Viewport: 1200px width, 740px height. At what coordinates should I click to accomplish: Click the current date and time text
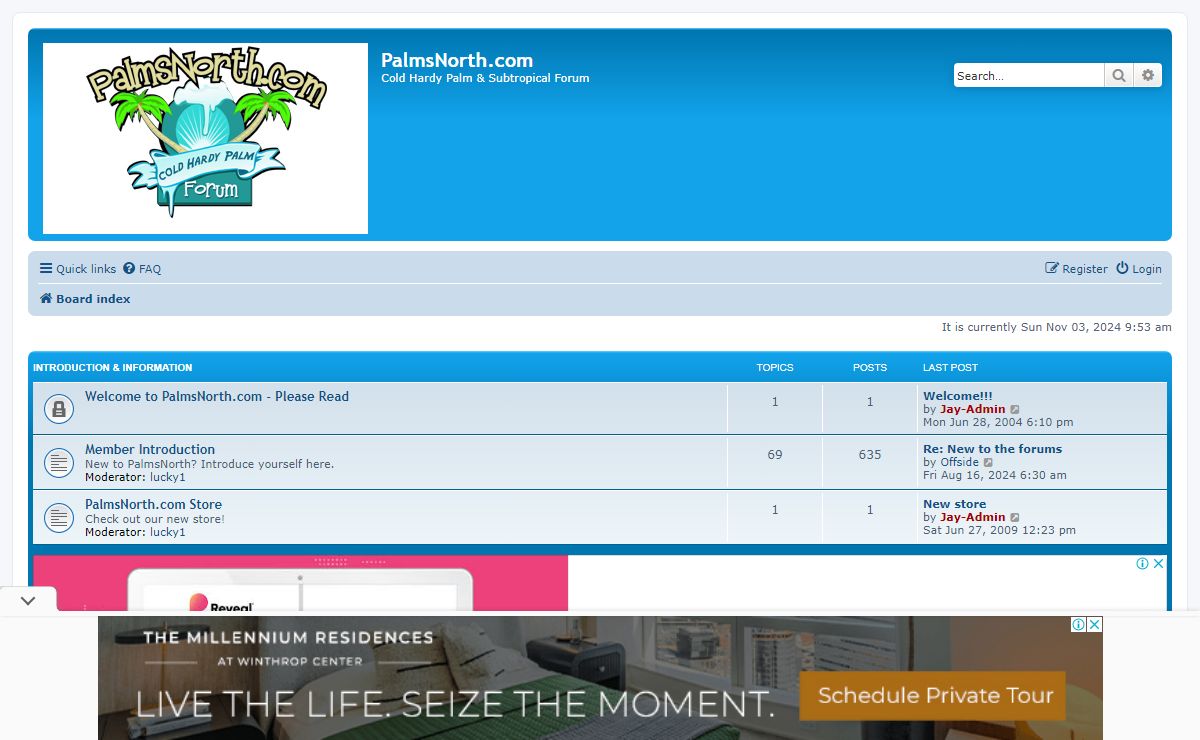coord(1056,327)
